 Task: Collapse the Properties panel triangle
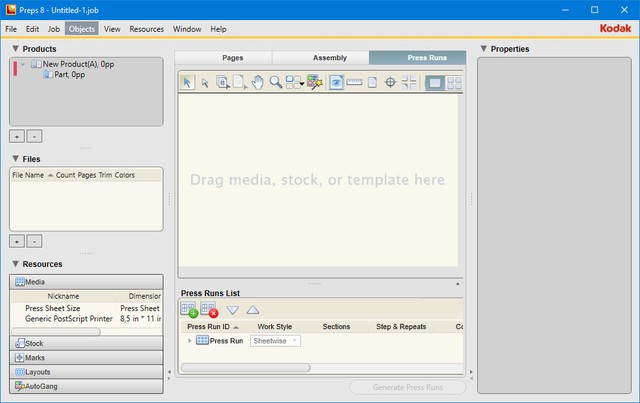484,49
